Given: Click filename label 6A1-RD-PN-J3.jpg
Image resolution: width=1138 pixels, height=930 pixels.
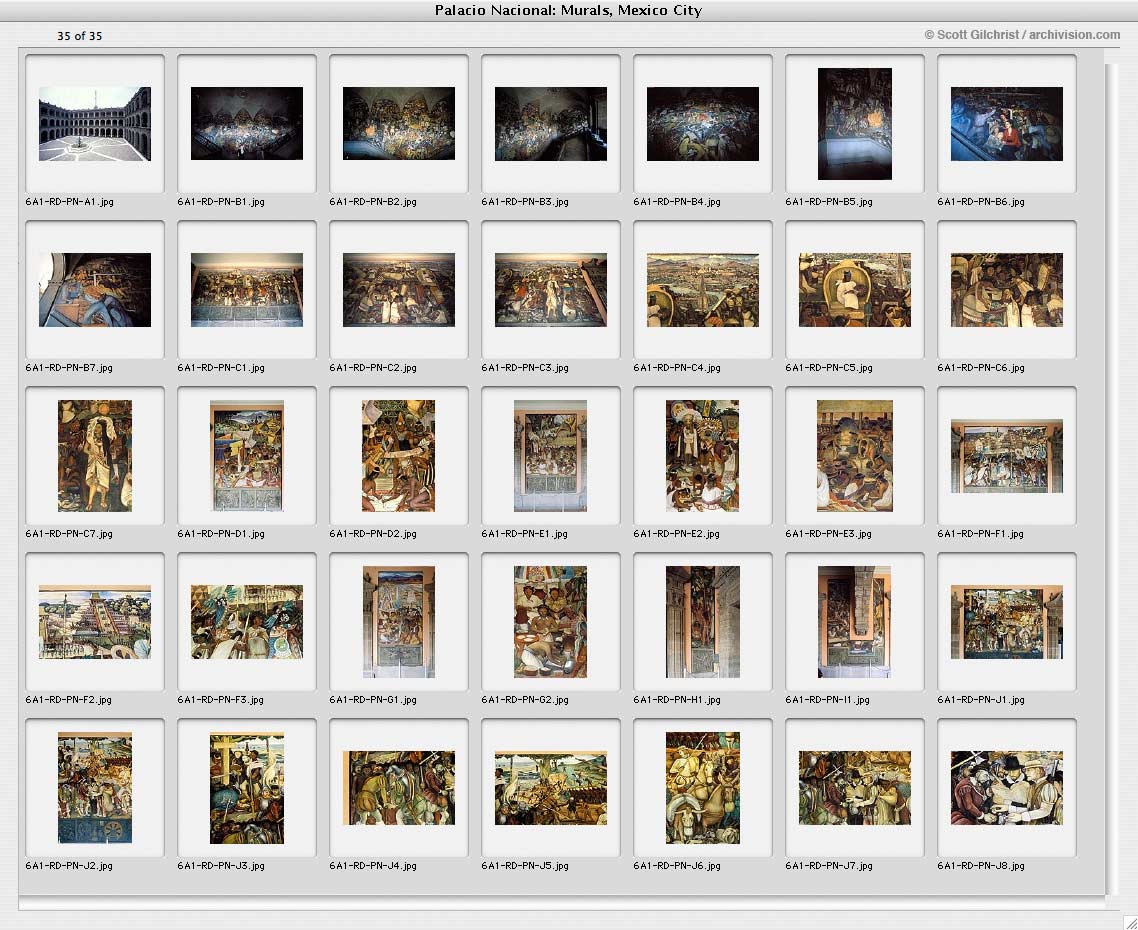Looking at the screenshot, I should pyautogui.click(x=221, y=865).
